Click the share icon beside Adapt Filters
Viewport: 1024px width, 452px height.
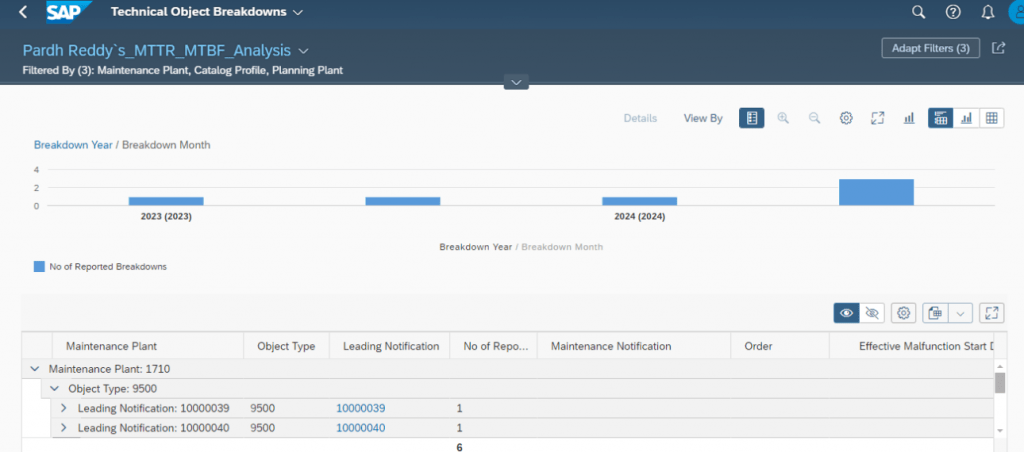point(998,48)
